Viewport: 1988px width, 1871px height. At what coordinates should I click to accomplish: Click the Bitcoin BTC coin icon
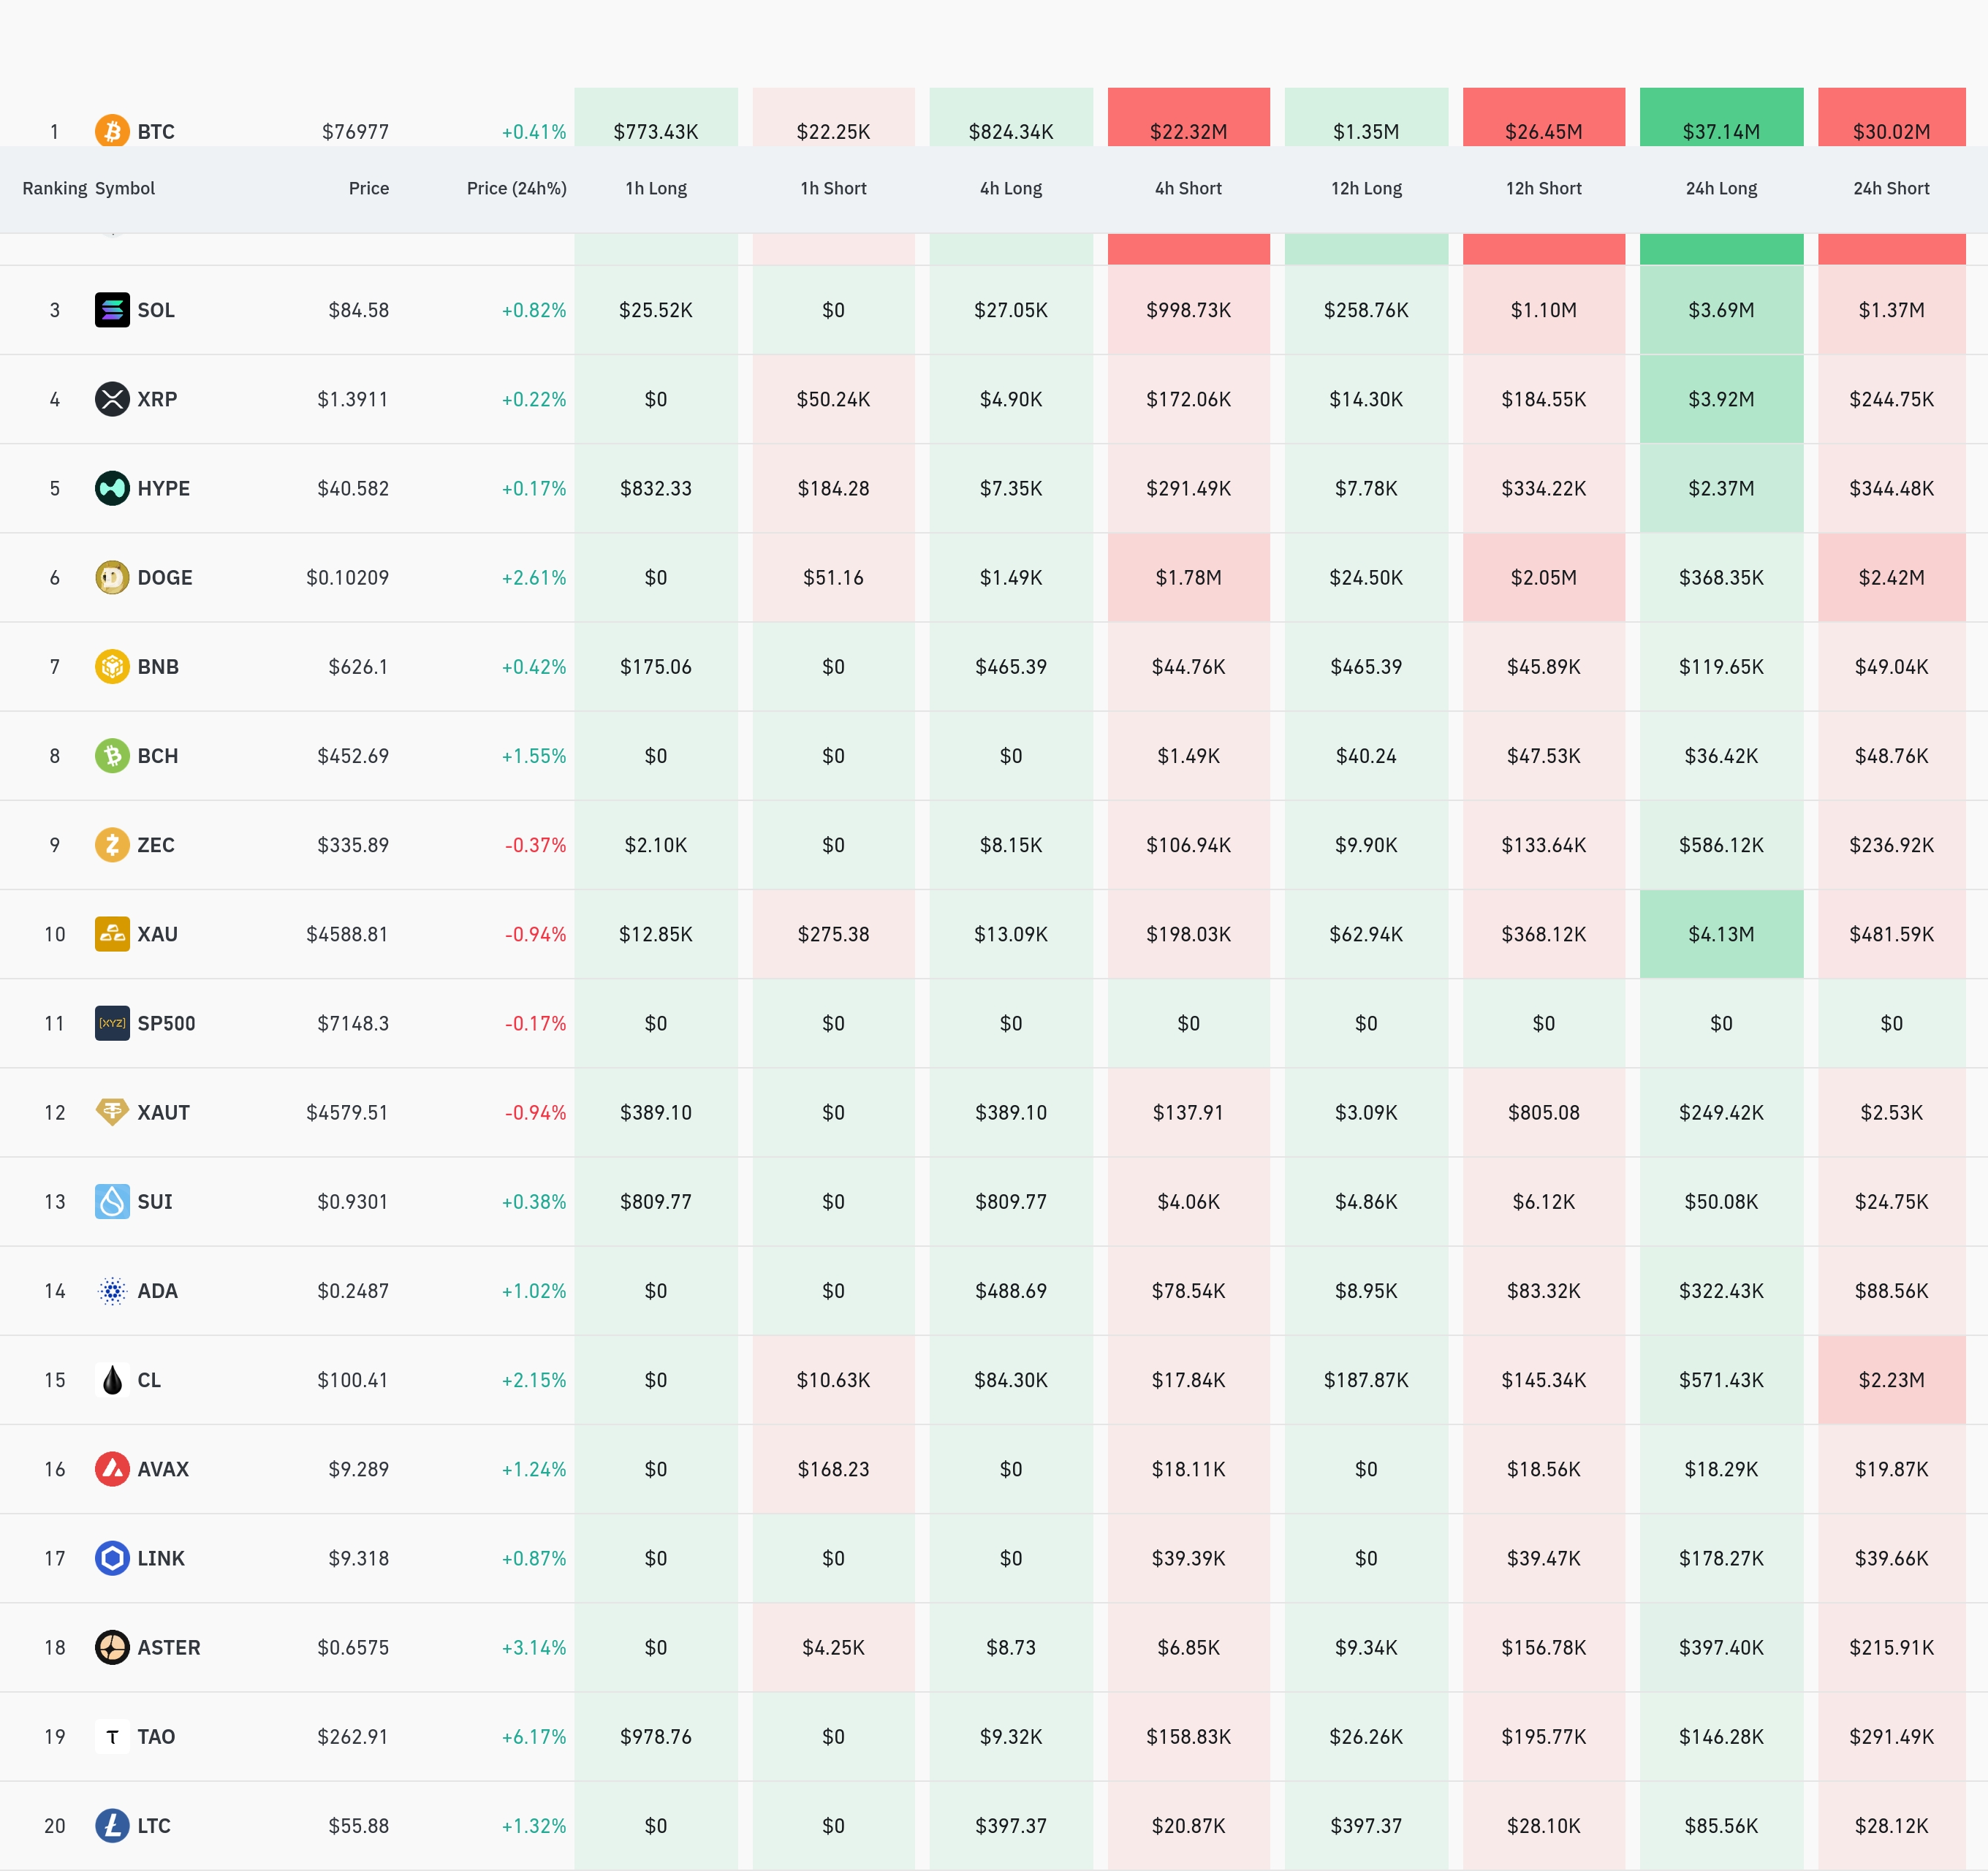click(112, 131)
